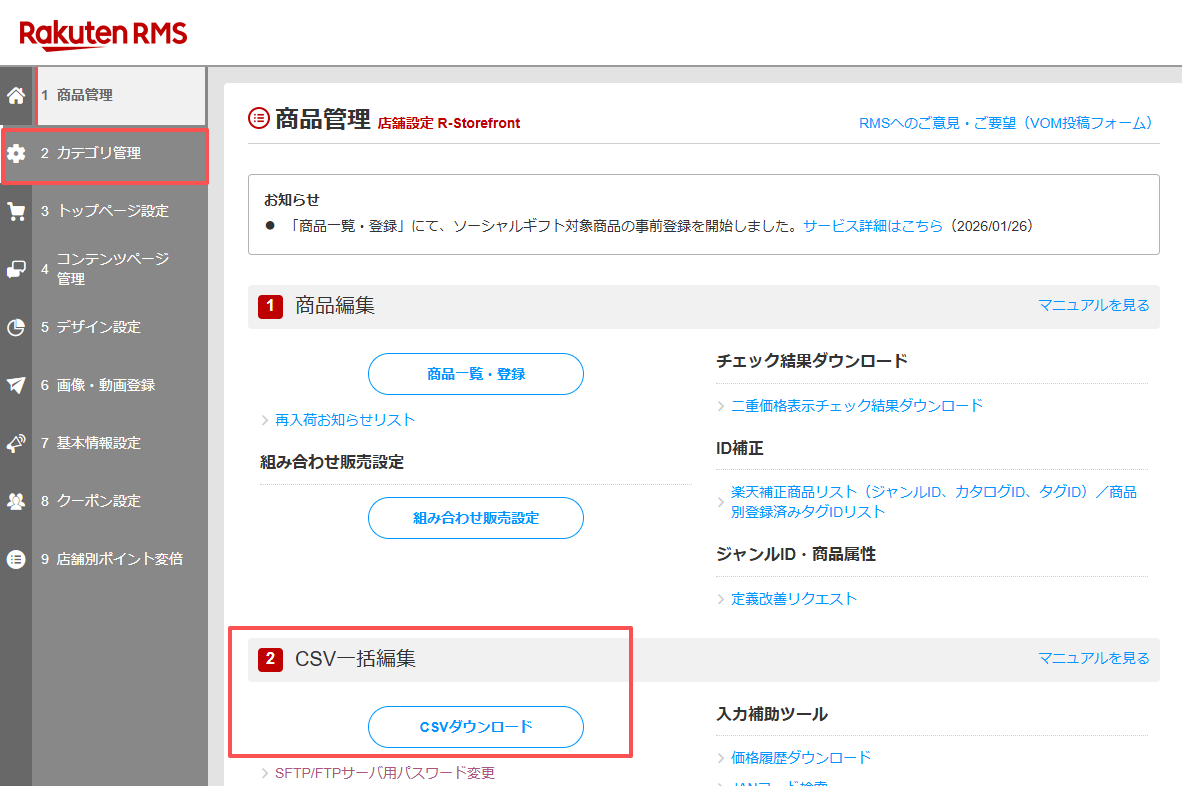Open the 二重価格表示チェック結果ダウンロード link

tap(856, 405)
